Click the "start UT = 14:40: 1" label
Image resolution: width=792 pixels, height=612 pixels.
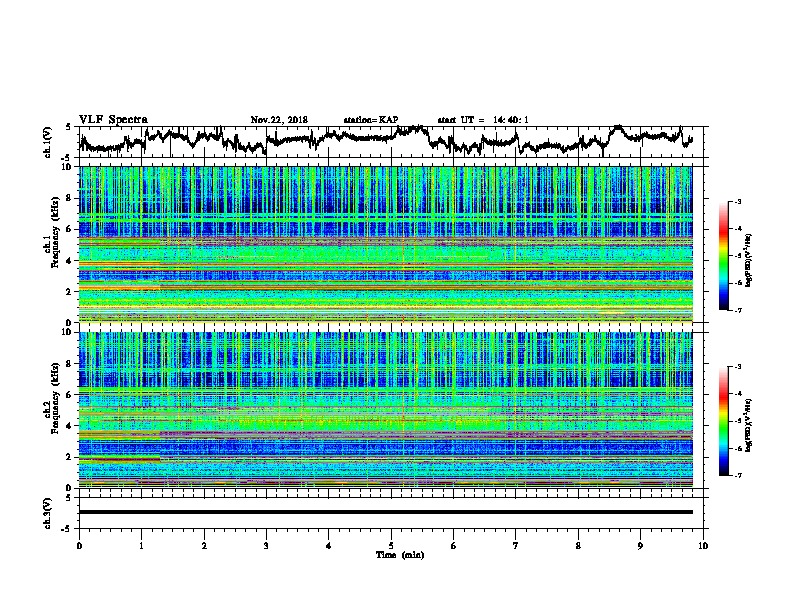click(x=483, y=120)
